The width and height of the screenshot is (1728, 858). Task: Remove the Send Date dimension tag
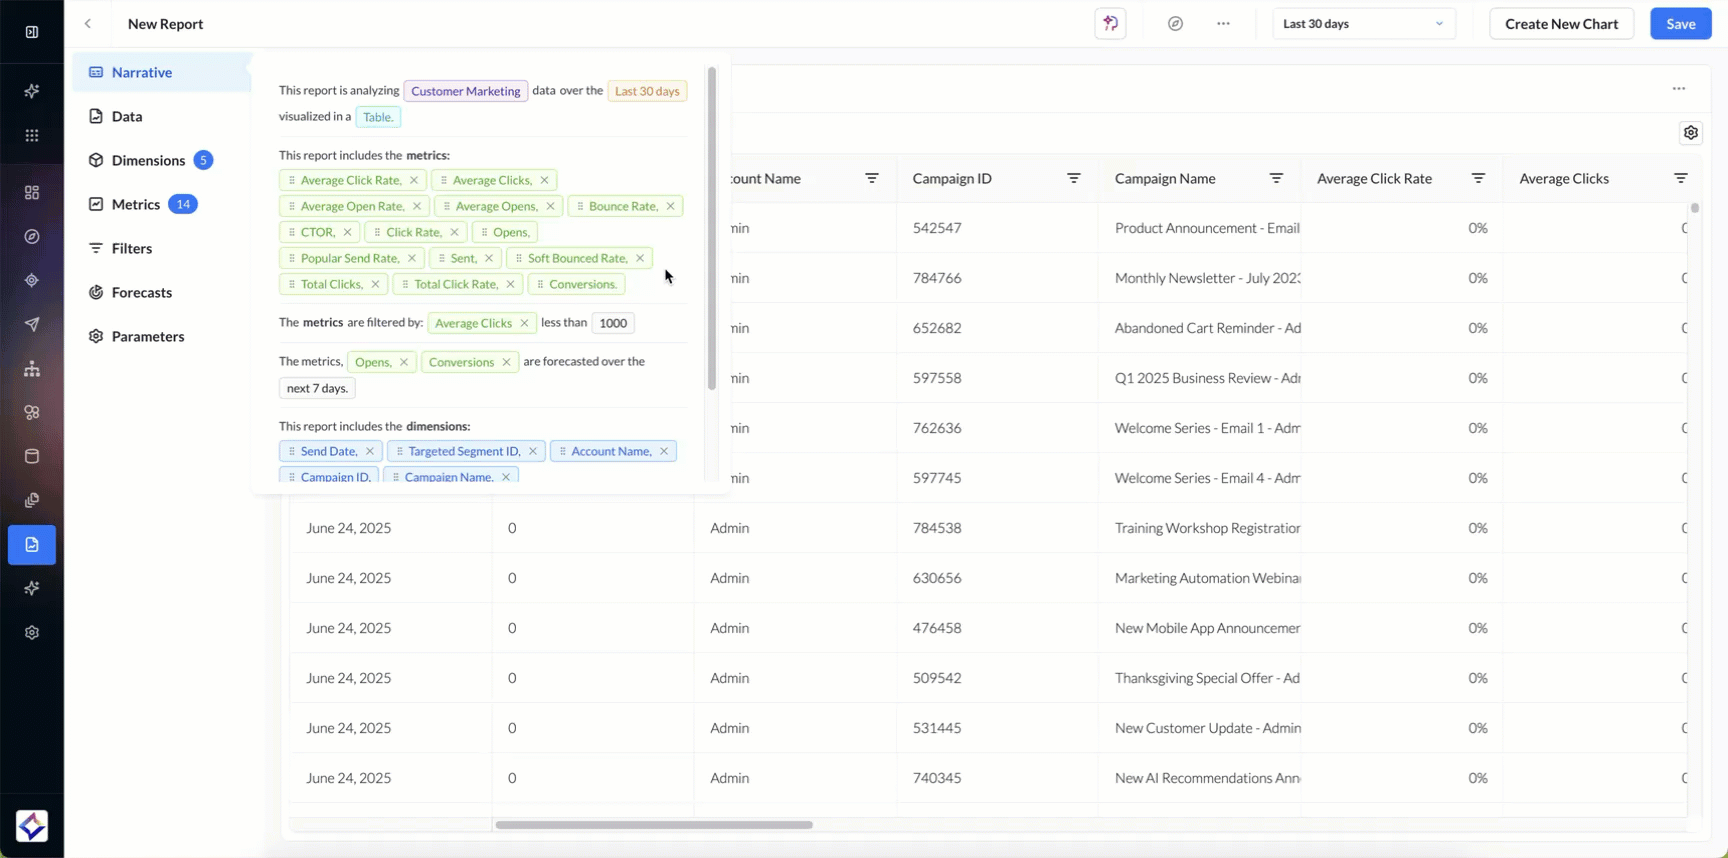point(369,452)
